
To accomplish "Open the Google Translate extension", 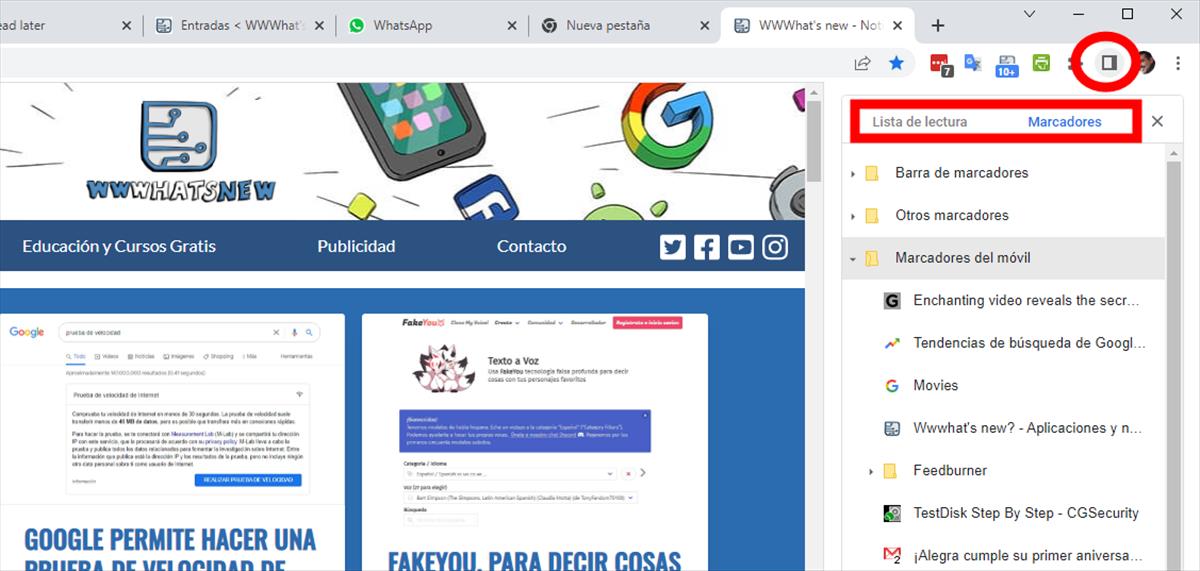I will (972, 64).
